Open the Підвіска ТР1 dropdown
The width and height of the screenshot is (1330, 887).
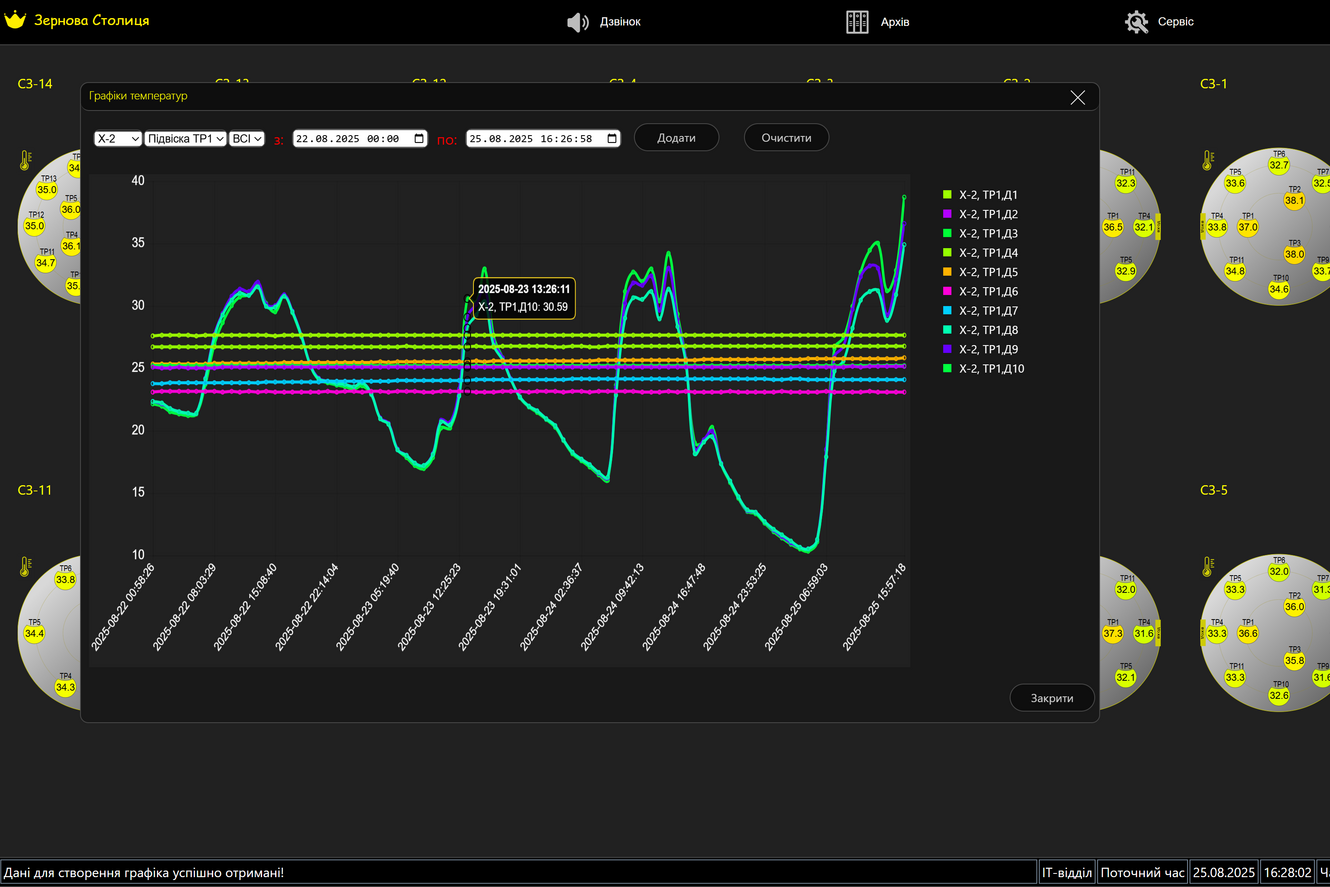coord(185,139)
